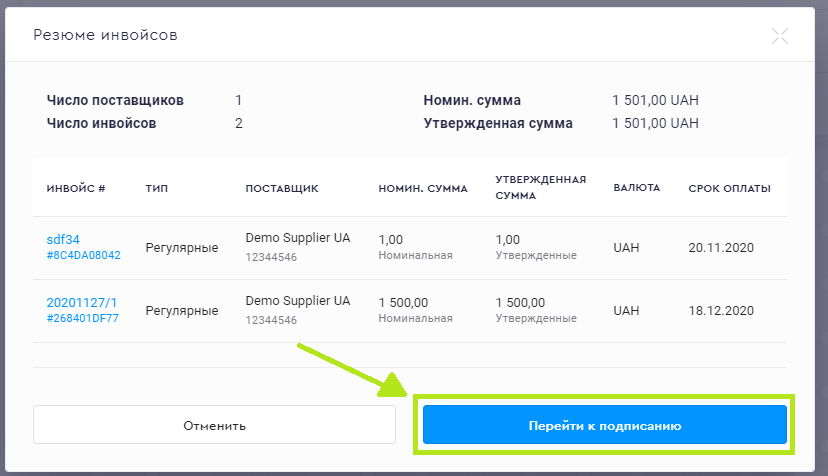Click the 18.12.2020 payment due date

720,310
